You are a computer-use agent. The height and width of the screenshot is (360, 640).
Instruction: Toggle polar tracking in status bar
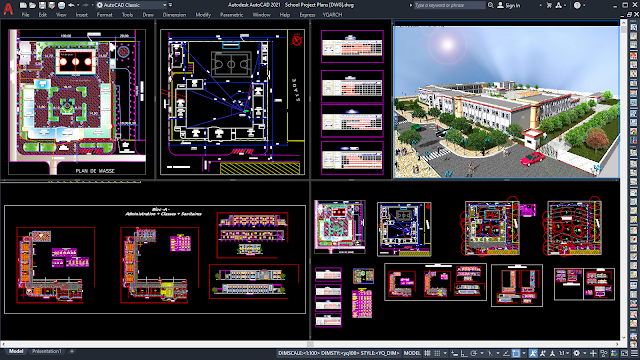pos(474,353)
